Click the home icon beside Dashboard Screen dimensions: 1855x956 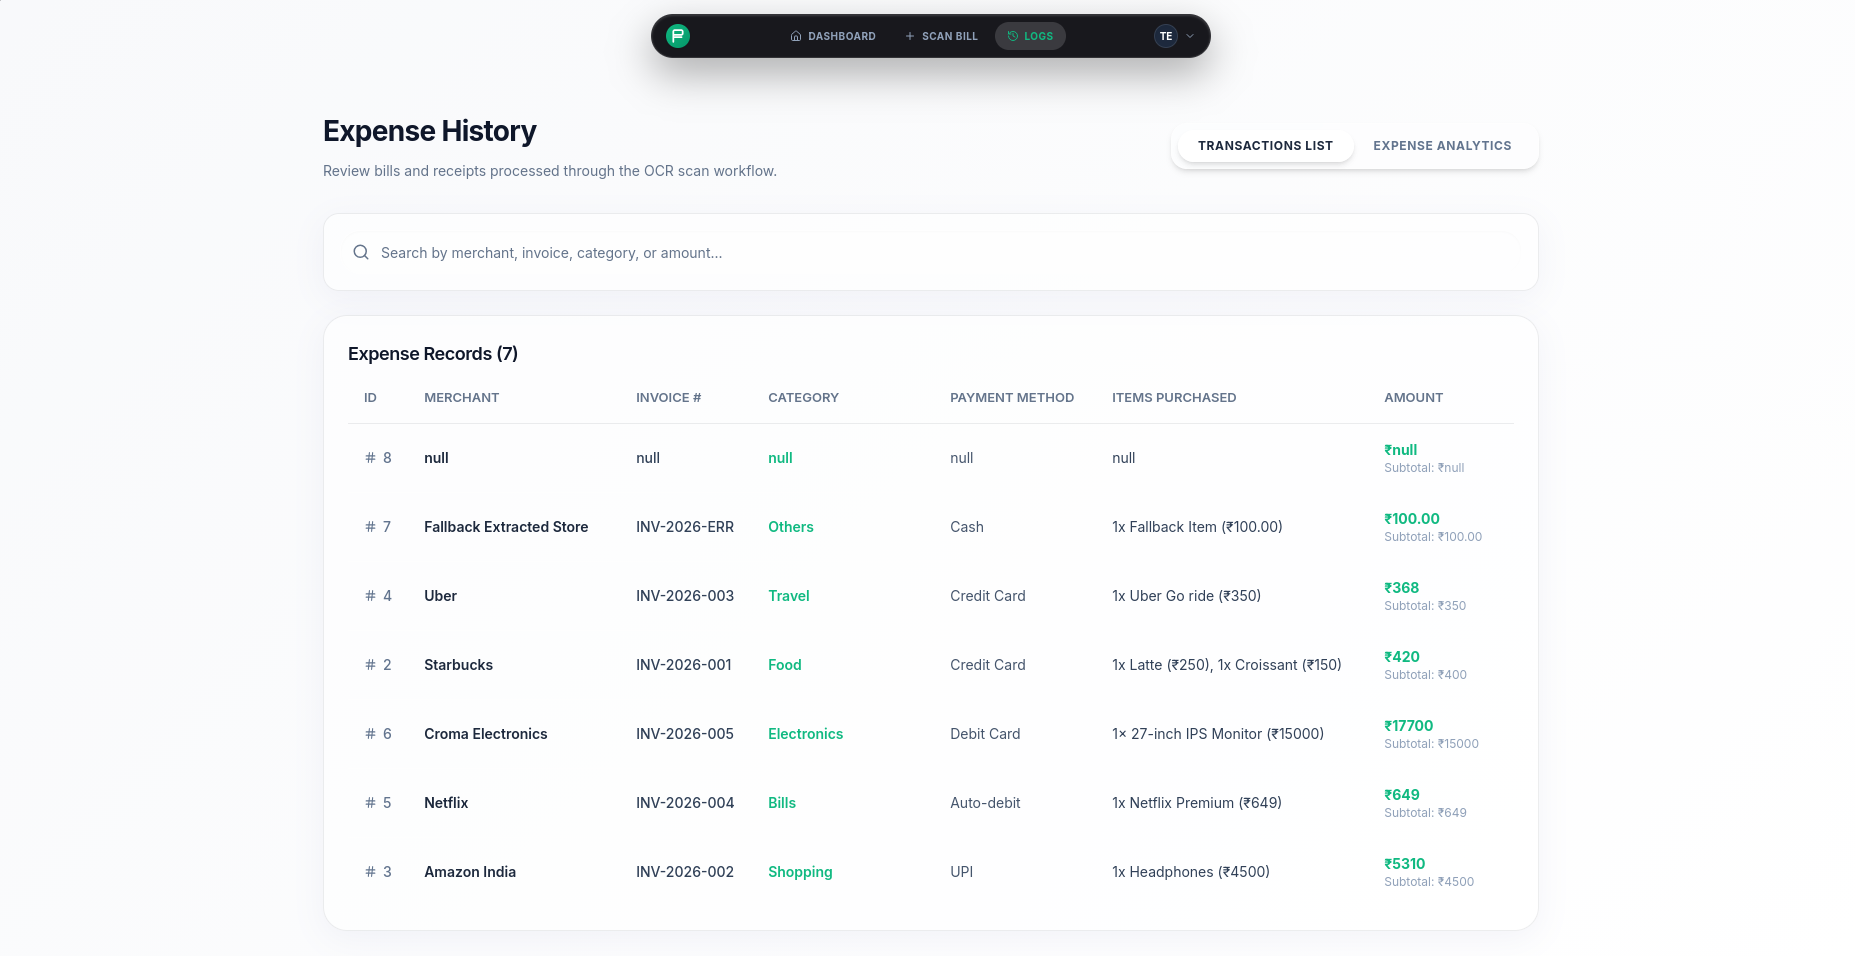tap(796, 36)
